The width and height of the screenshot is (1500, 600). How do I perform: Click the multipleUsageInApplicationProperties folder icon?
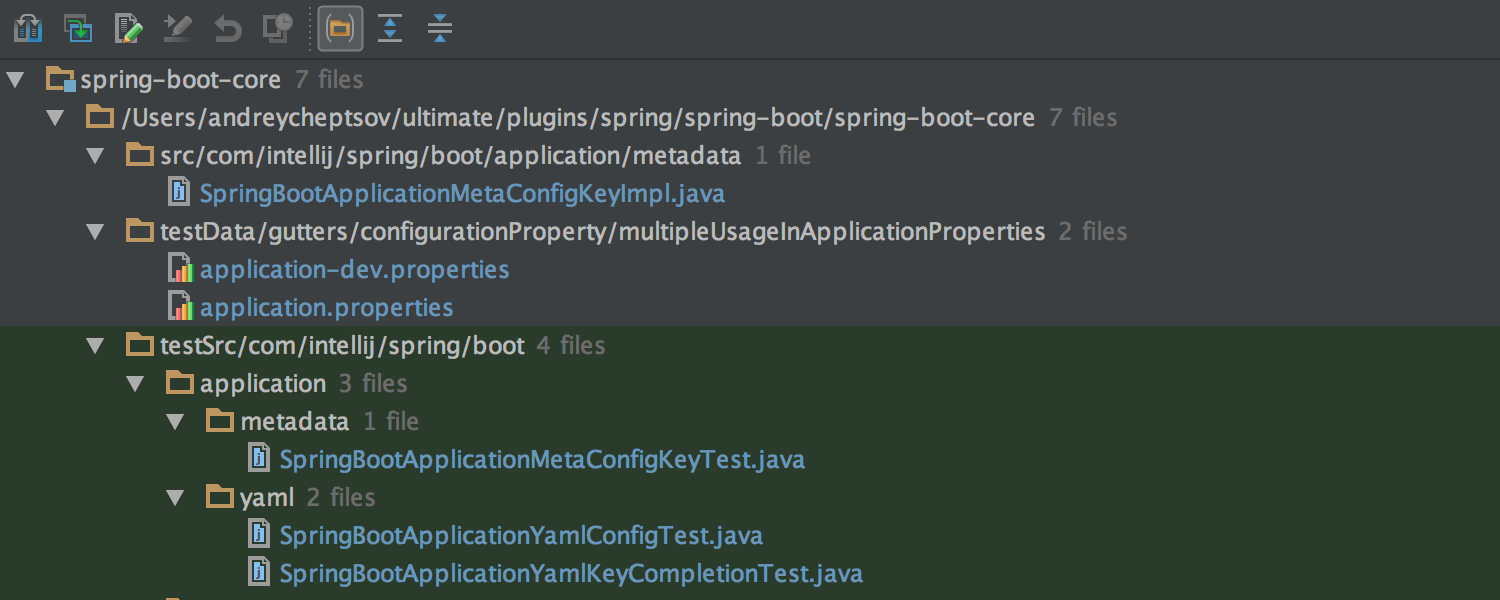tap(141, 231)
